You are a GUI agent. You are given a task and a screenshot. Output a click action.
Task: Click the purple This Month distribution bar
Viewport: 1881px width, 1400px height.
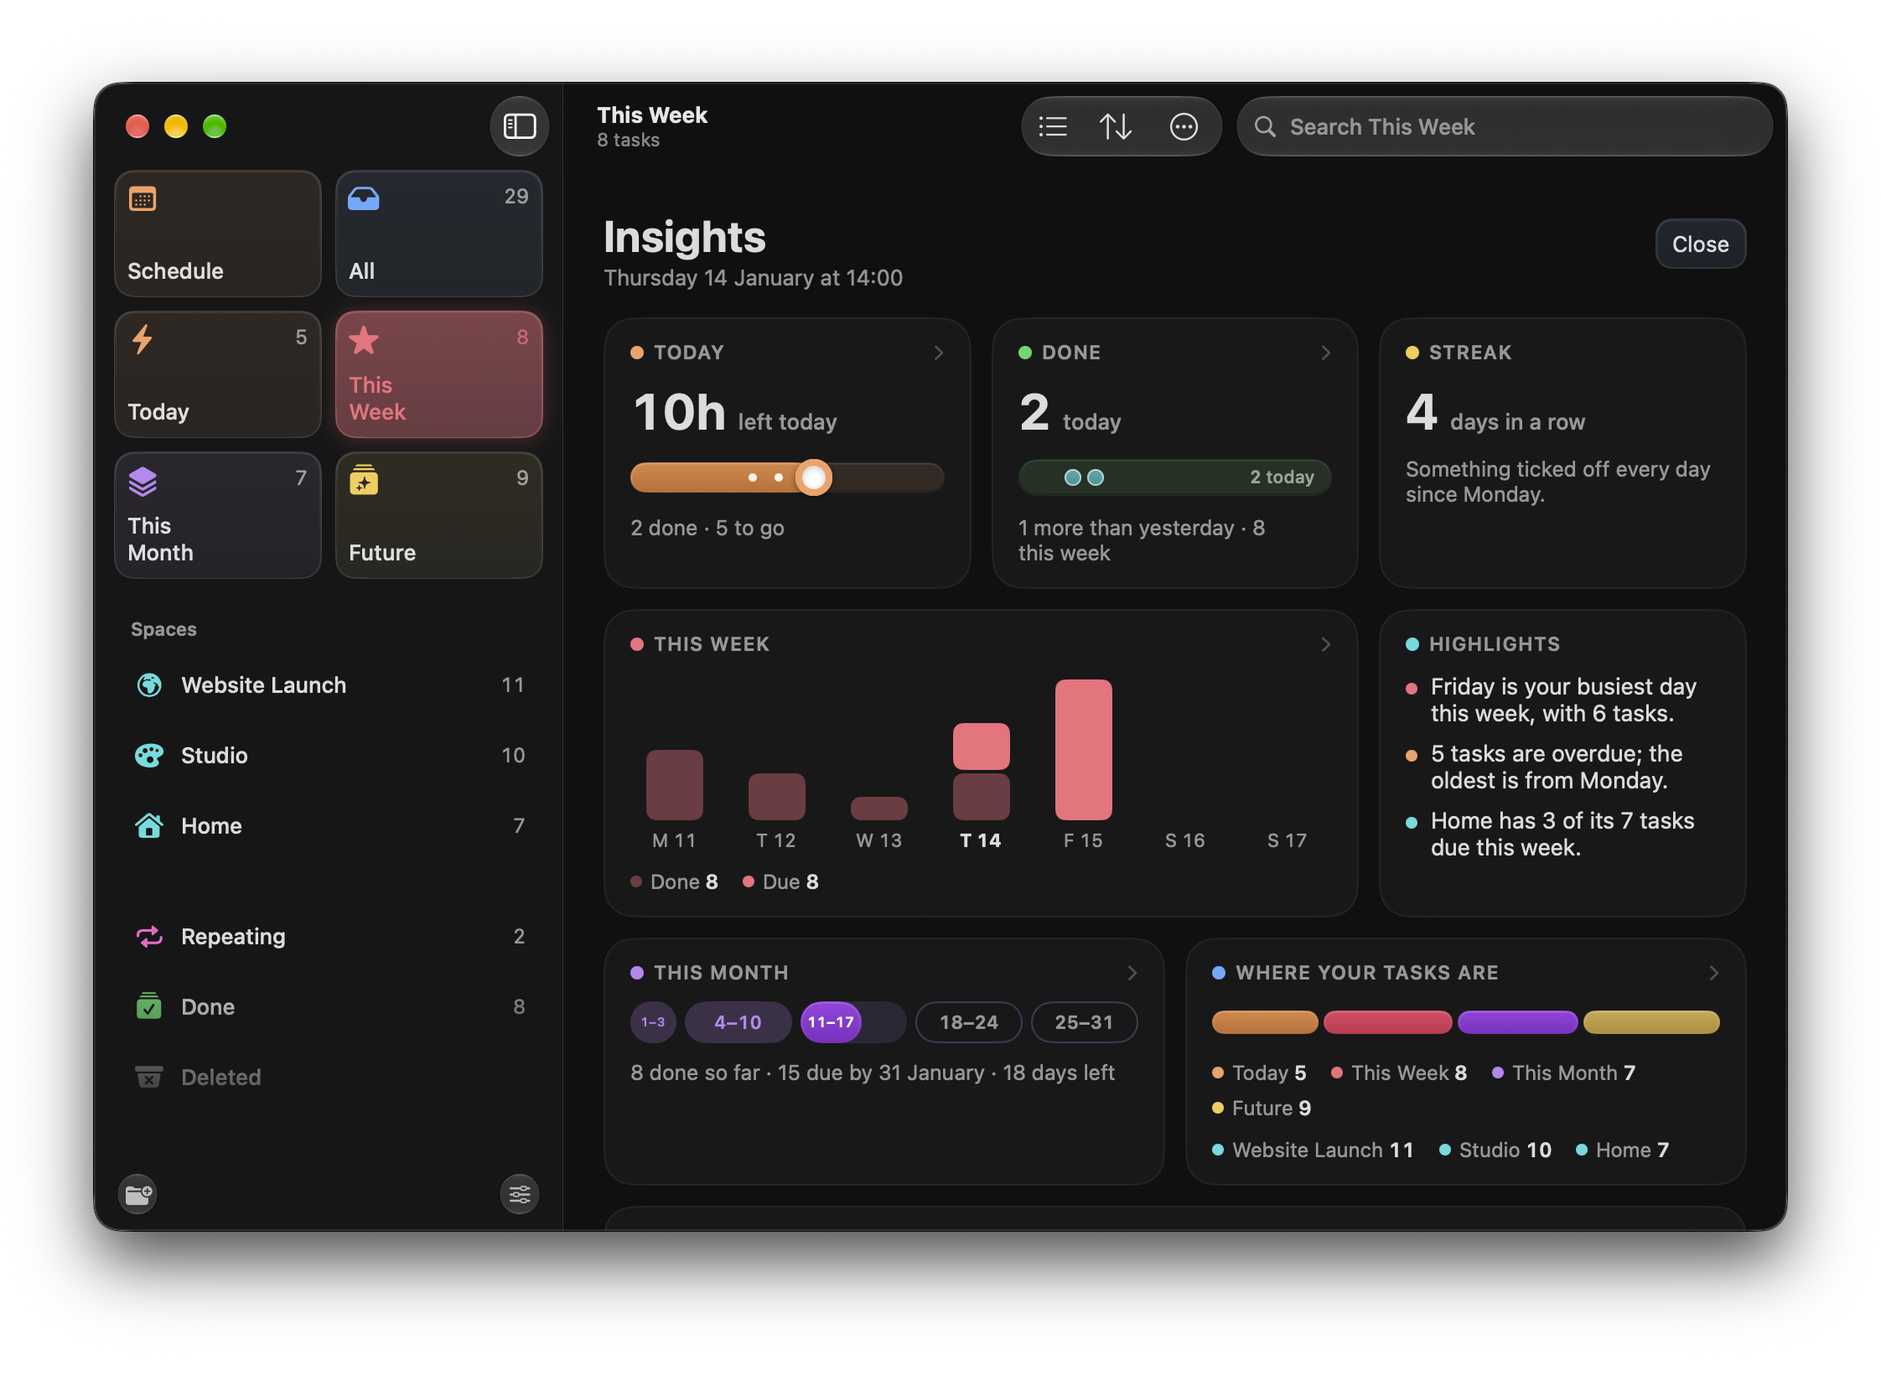click(1517, 1022)
